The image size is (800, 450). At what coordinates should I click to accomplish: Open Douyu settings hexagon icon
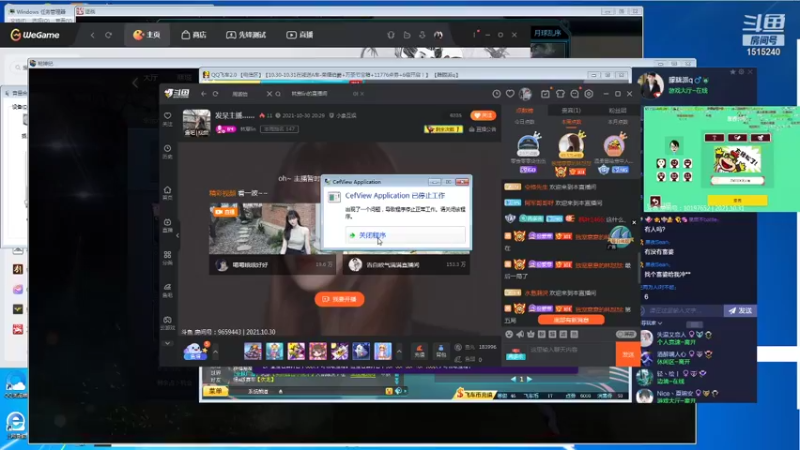(589, 94)
